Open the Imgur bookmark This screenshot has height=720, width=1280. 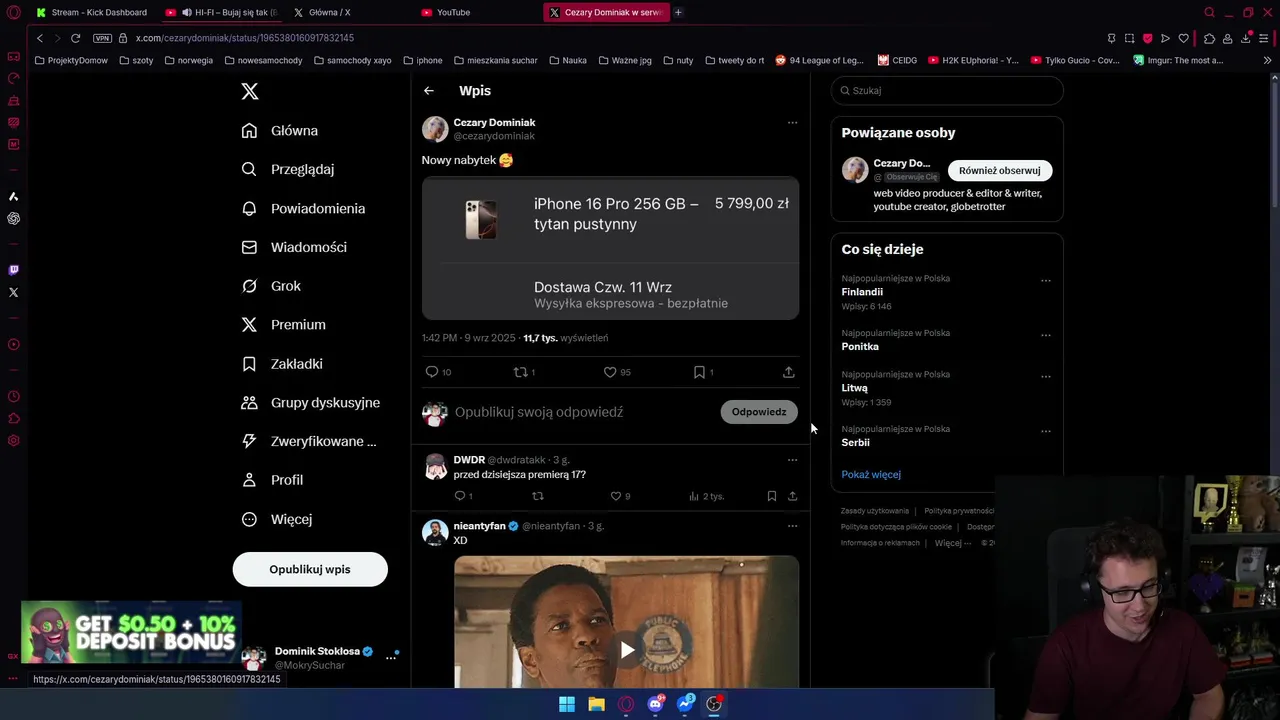1178,60
